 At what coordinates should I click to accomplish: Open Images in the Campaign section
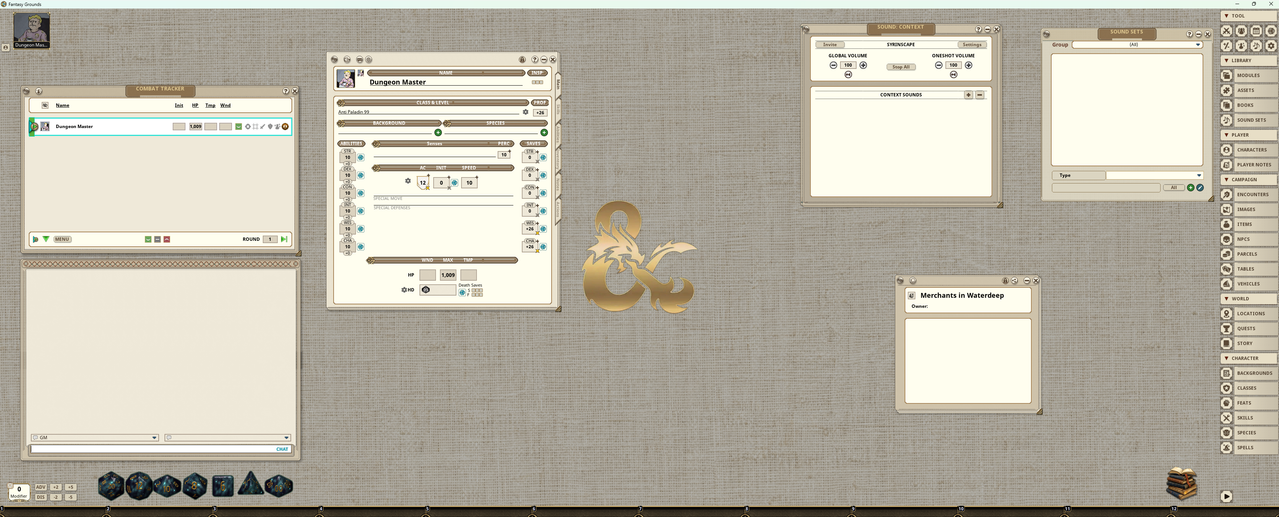point(1249,209)
